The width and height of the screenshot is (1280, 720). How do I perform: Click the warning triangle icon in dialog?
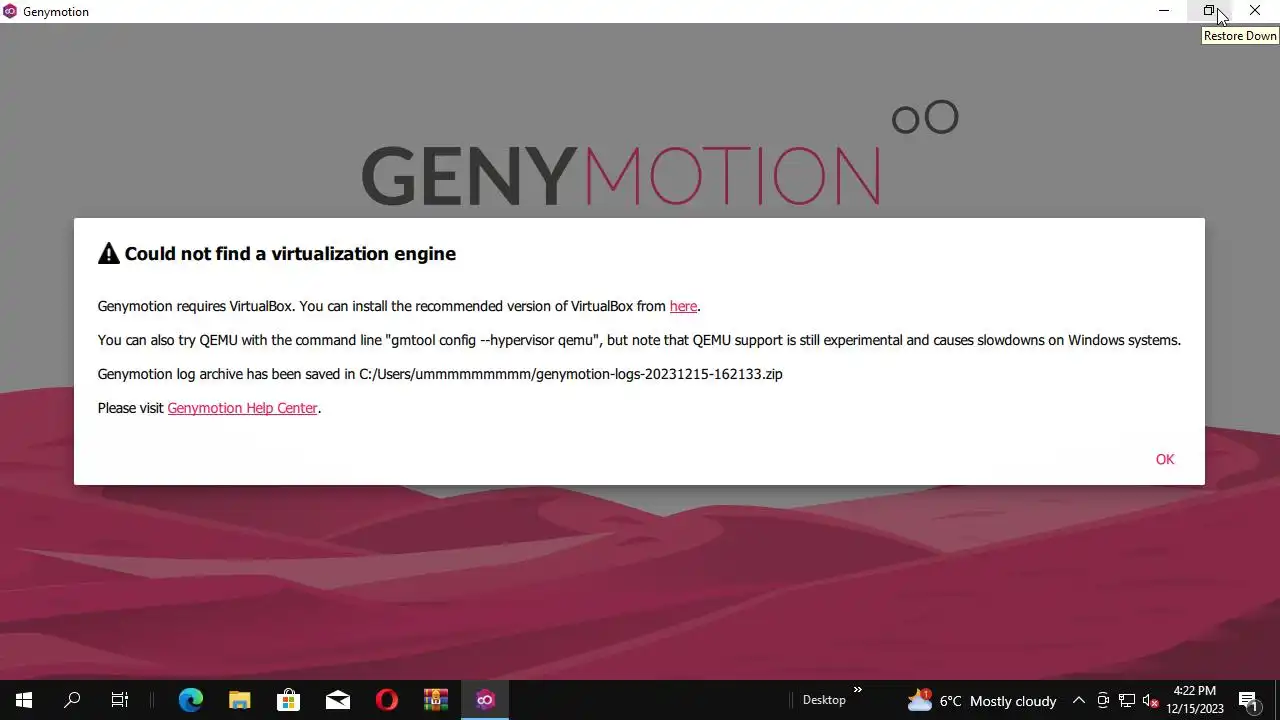(108, 254)
